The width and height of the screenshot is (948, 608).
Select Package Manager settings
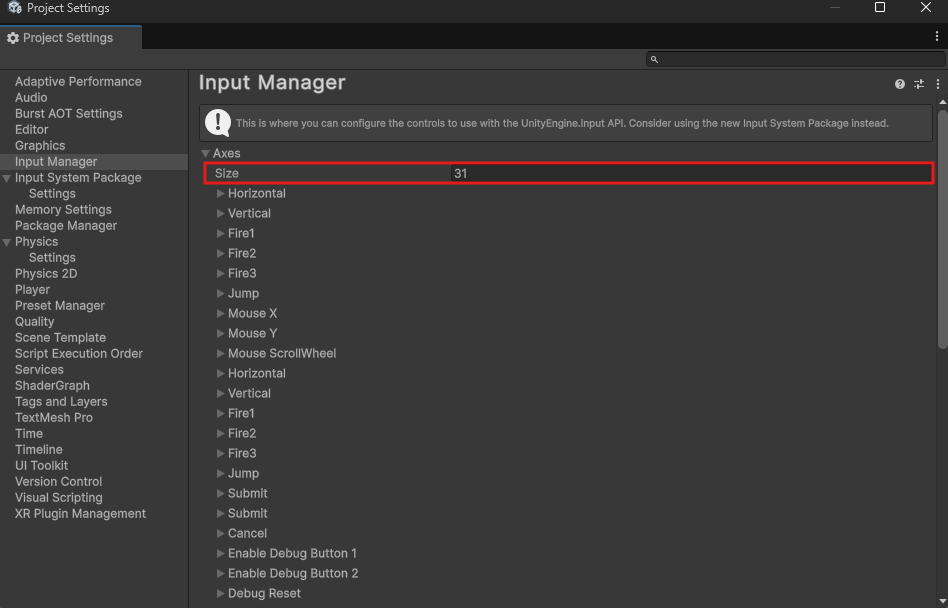(x=66, y=225)
